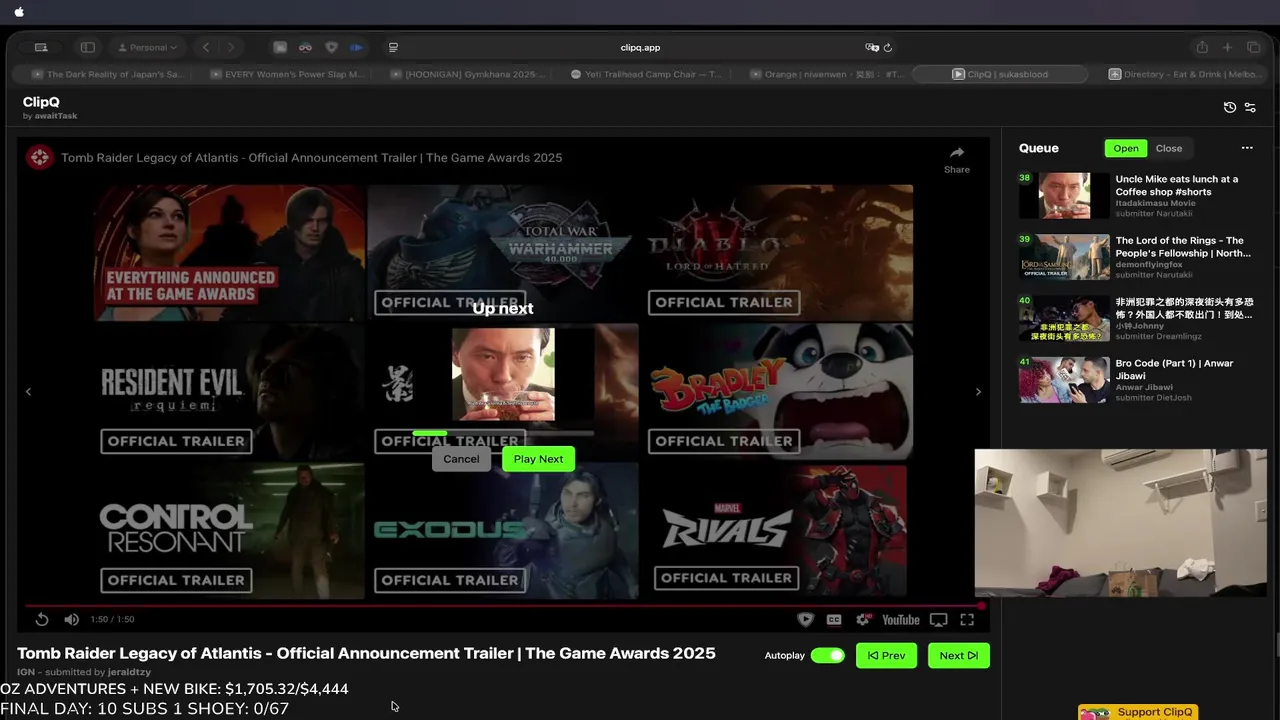Viewport: 1280px width, 720px height.
Task: Enter fullscreen with the fullscreen icon
Action: [x=967, y=620]
